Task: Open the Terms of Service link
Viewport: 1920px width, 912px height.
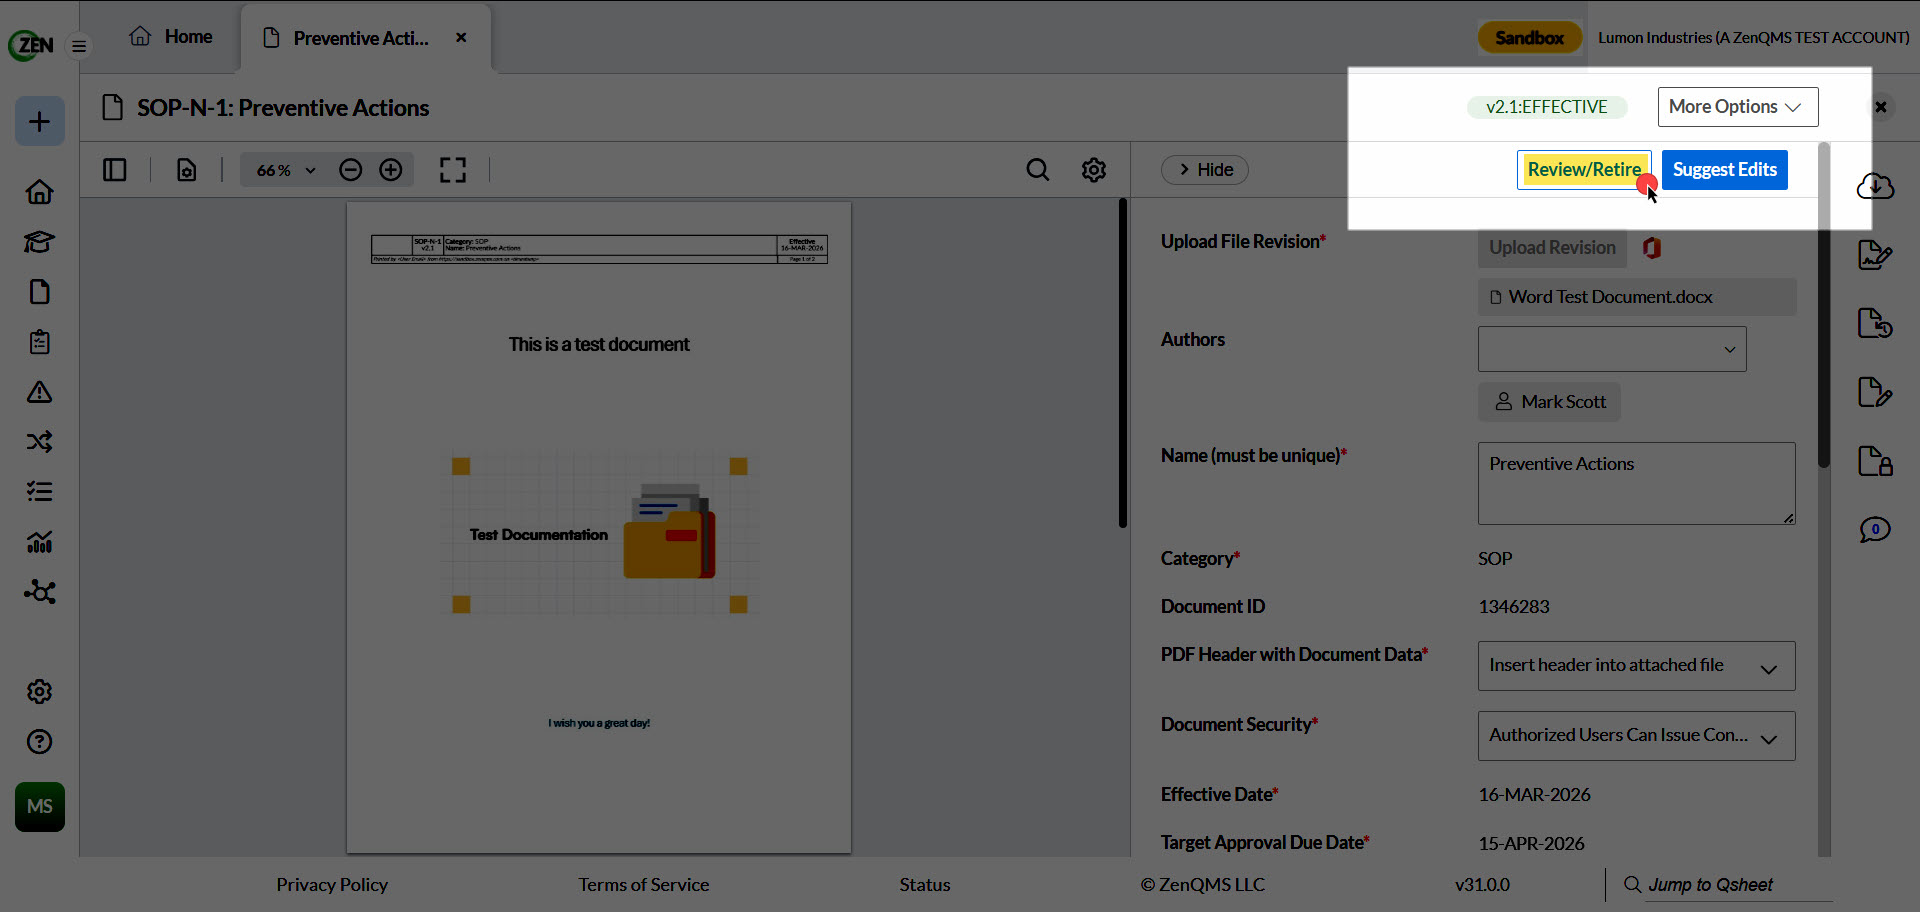Action: pos(643,885)
